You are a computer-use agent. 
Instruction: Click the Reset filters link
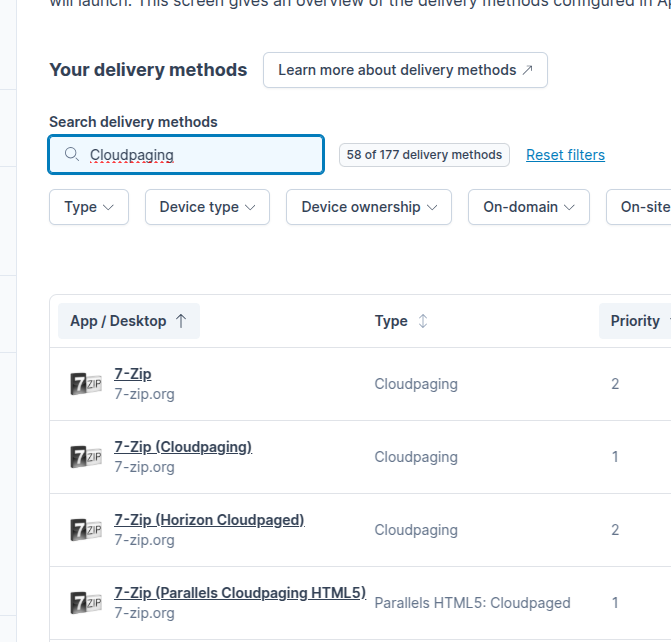[x=565, y=155]
